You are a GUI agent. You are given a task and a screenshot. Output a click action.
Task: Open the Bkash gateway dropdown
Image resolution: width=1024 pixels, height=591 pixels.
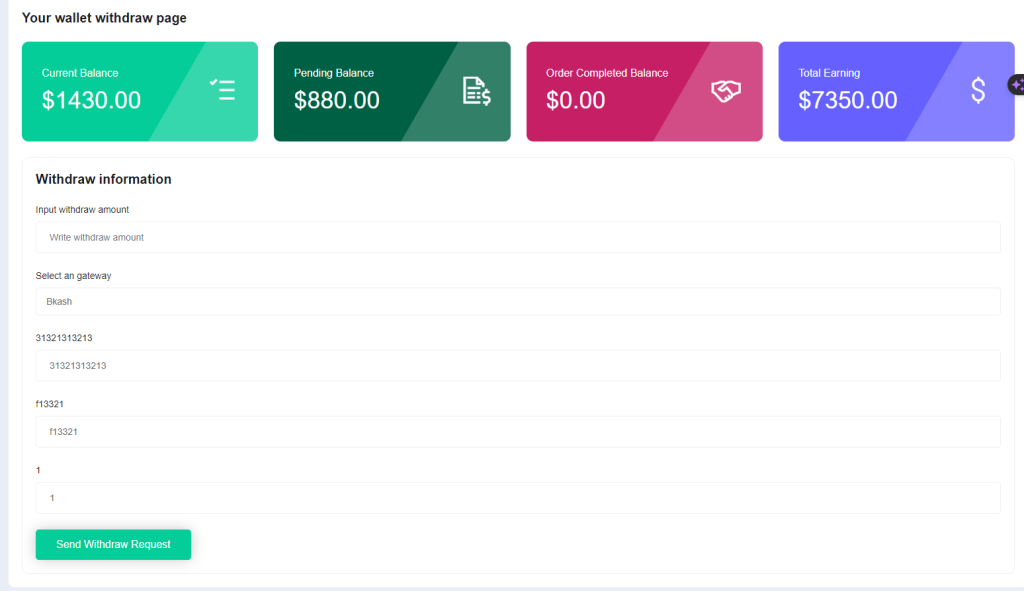(x=518, y=302)
